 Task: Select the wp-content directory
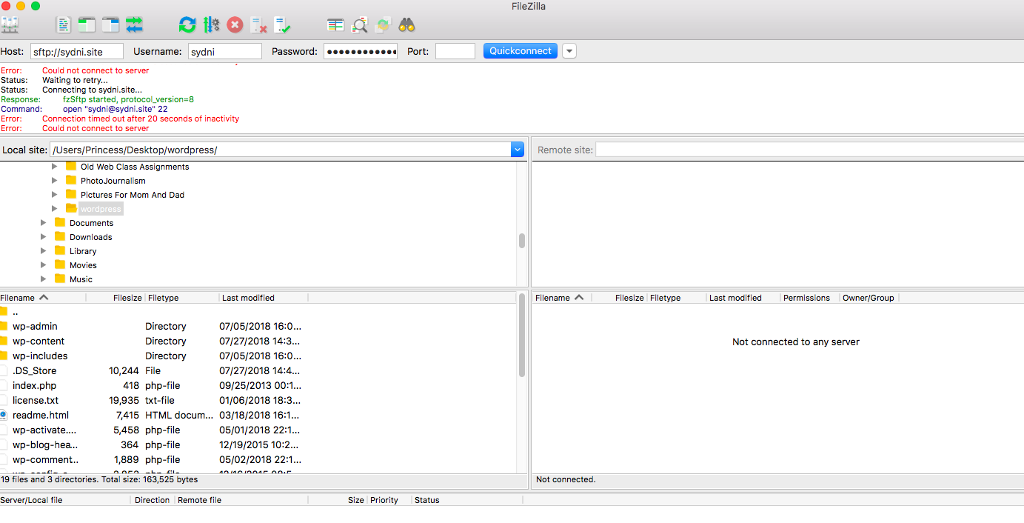[x=38, y=341]
